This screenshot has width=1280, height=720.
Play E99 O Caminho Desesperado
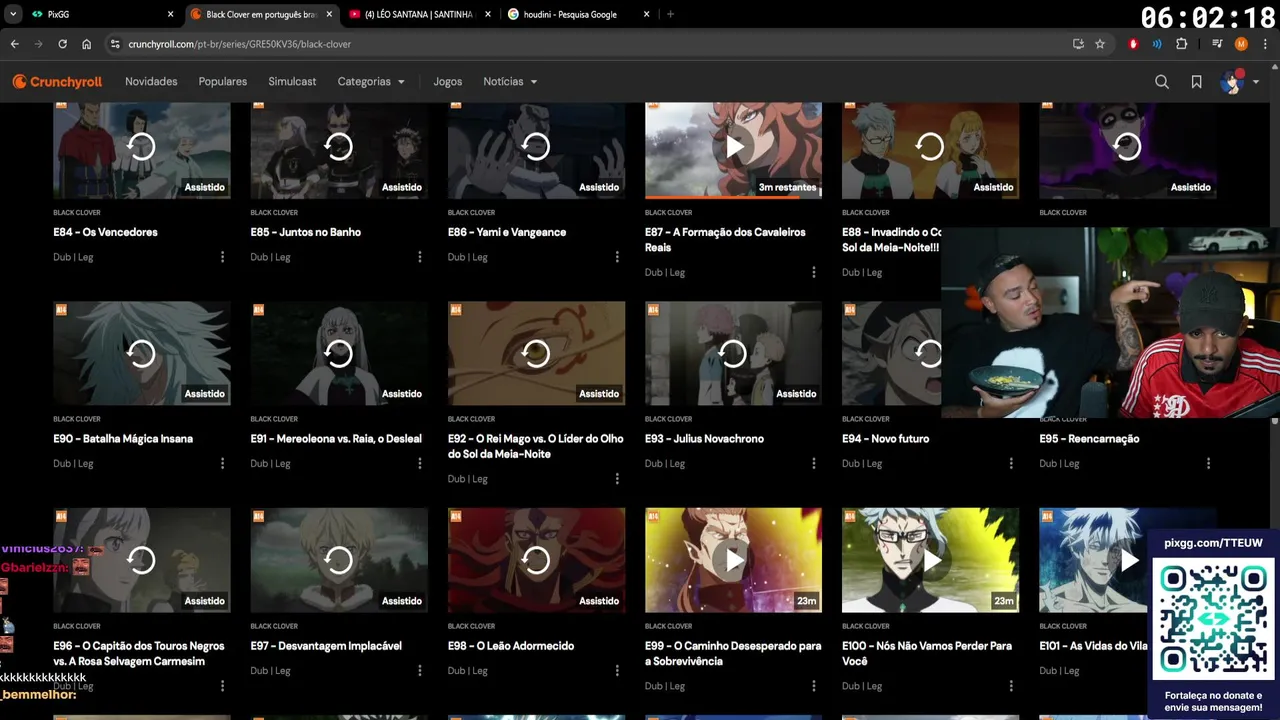click(x=733, y=560)
